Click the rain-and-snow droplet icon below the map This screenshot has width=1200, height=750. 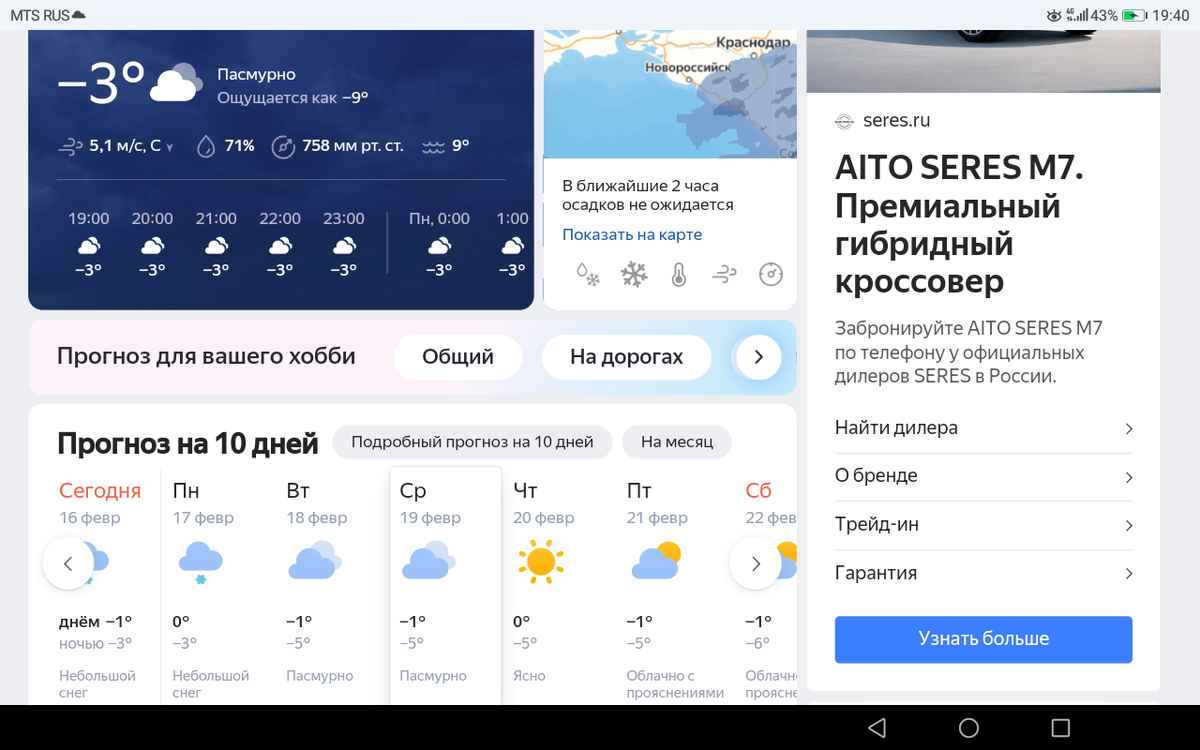point(587,273)
